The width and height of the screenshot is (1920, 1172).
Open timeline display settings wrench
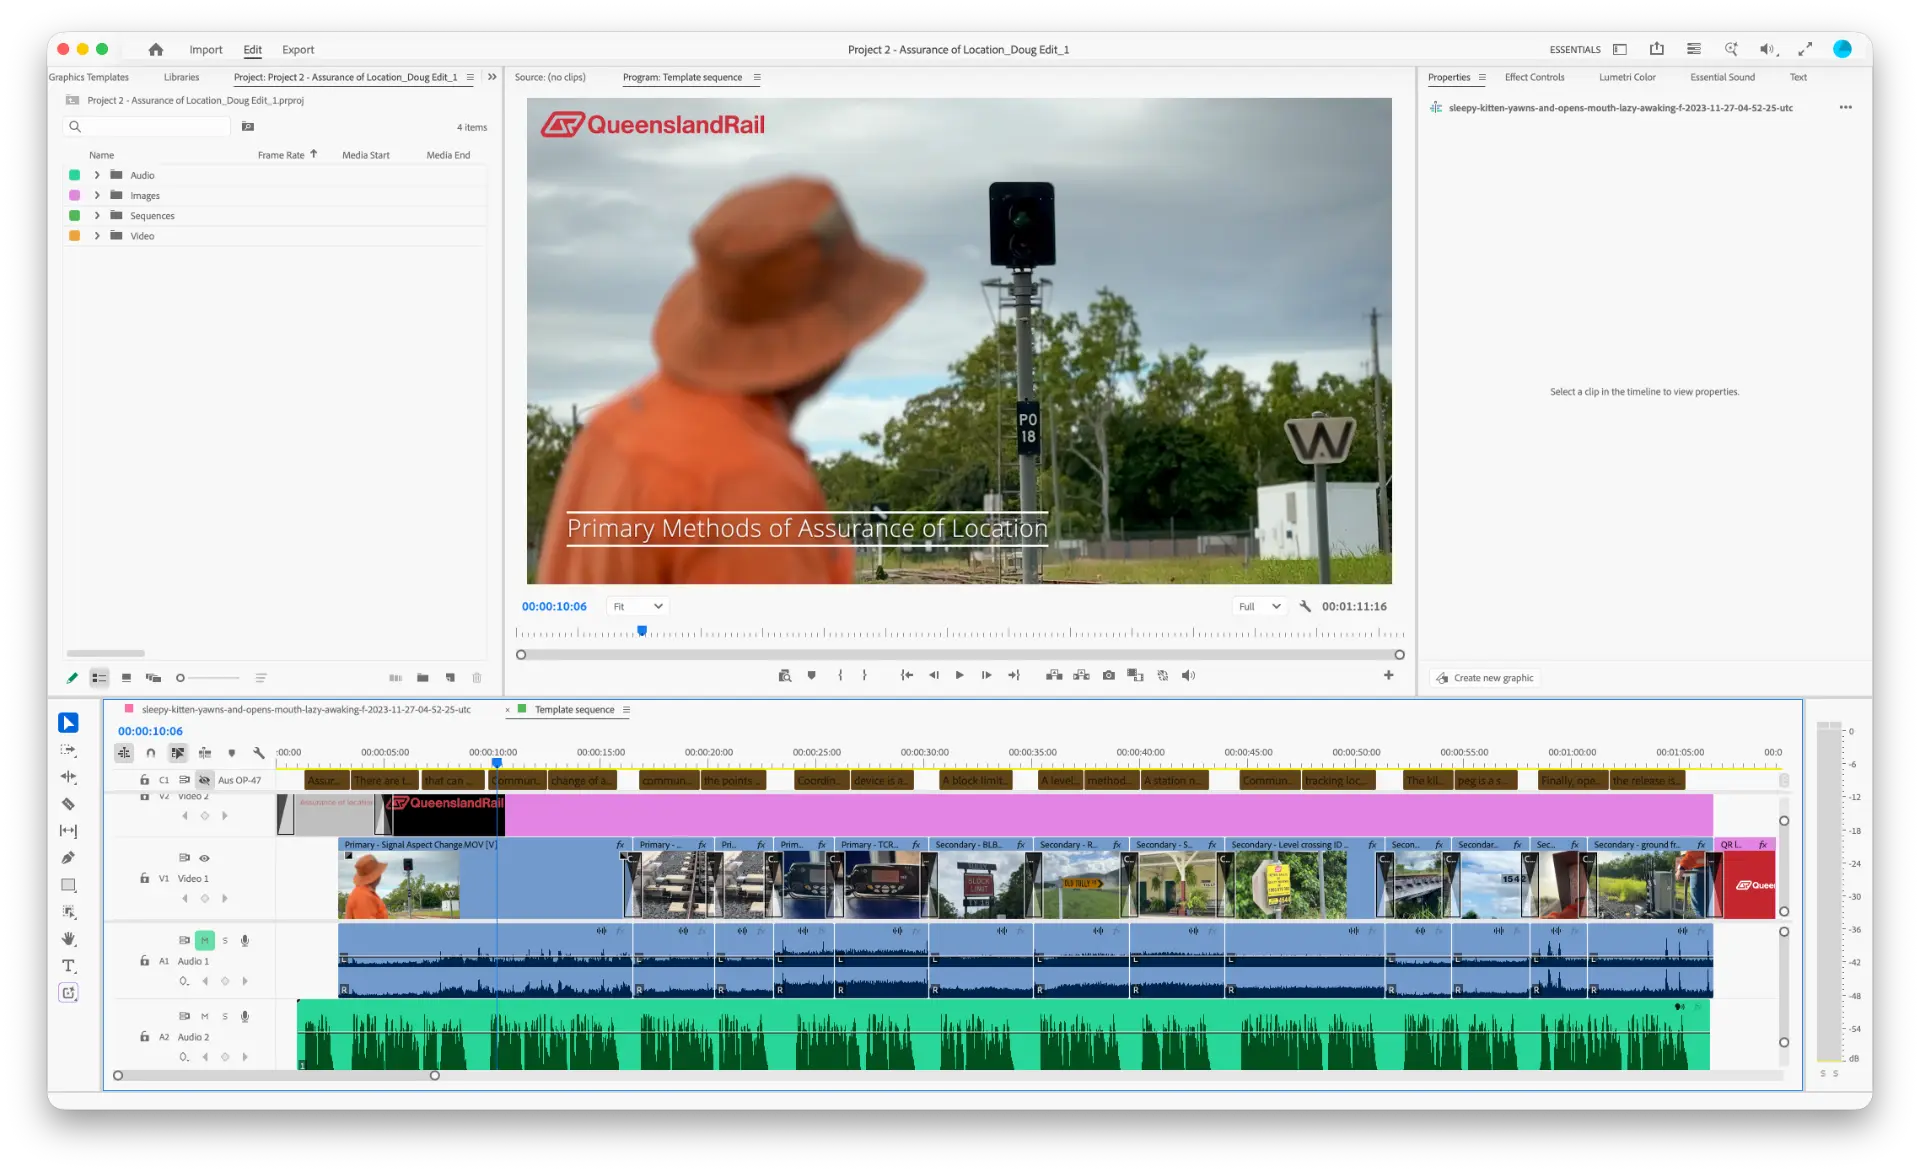pyautogui.click(x=258, y=753)
